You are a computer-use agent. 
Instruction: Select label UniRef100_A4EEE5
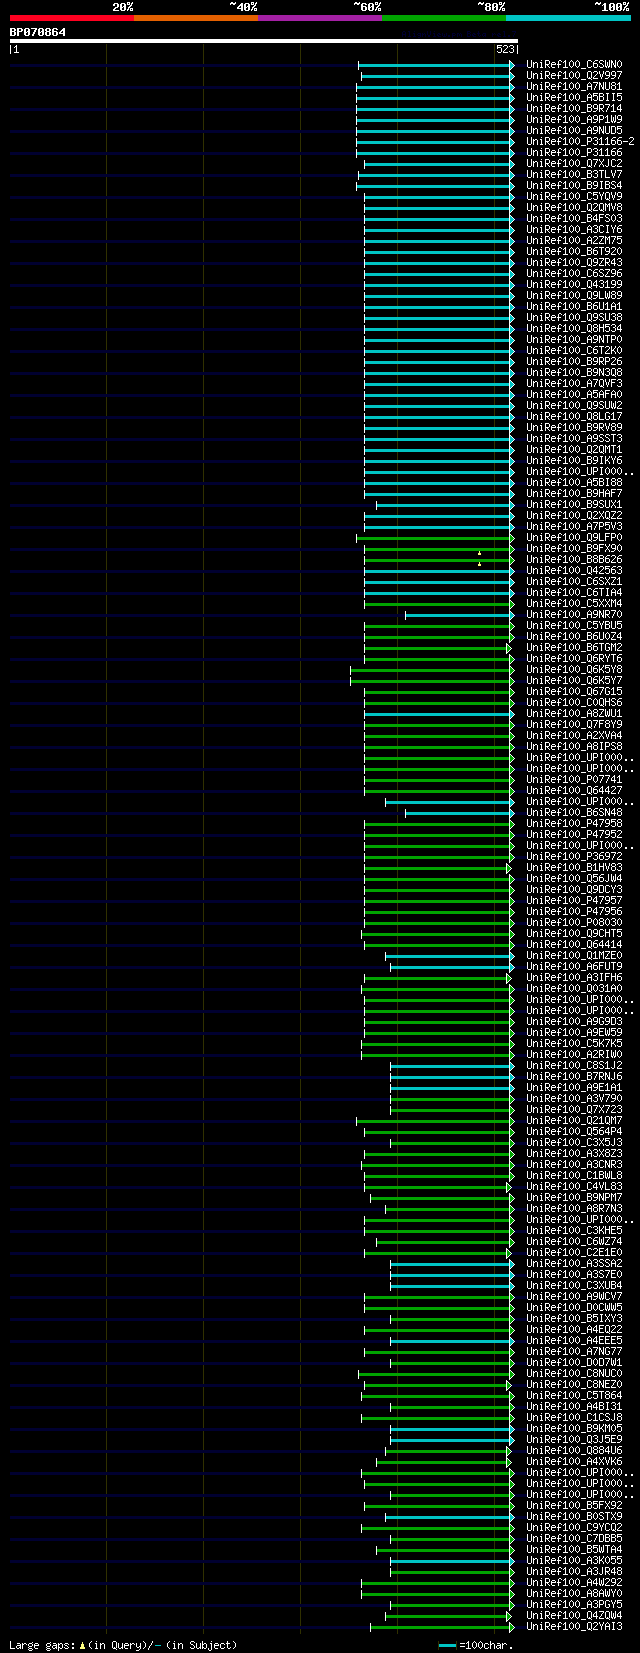(x=574, y=1341)
